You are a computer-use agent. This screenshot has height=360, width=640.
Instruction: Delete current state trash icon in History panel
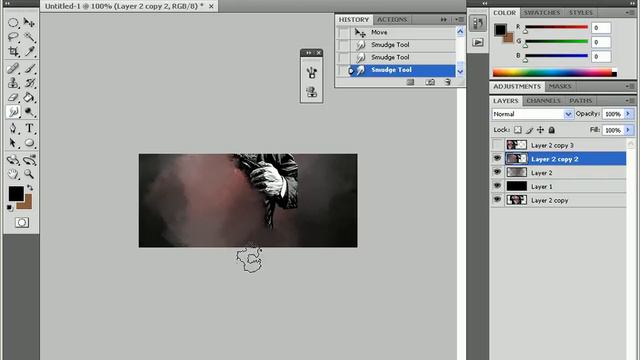coord(448,82)
